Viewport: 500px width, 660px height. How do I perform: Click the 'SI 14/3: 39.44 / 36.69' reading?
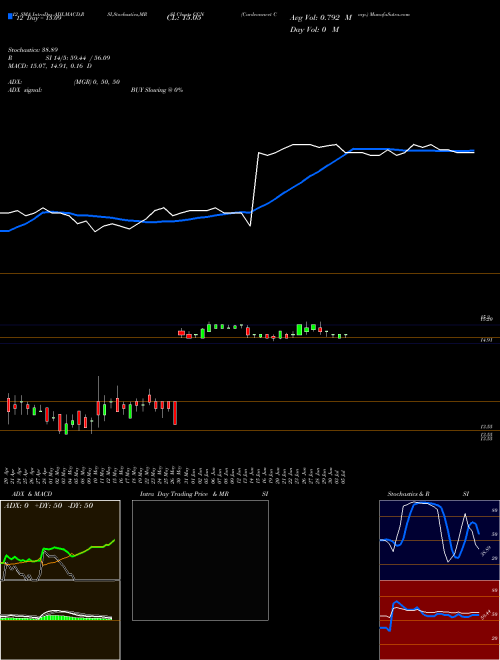78,58
